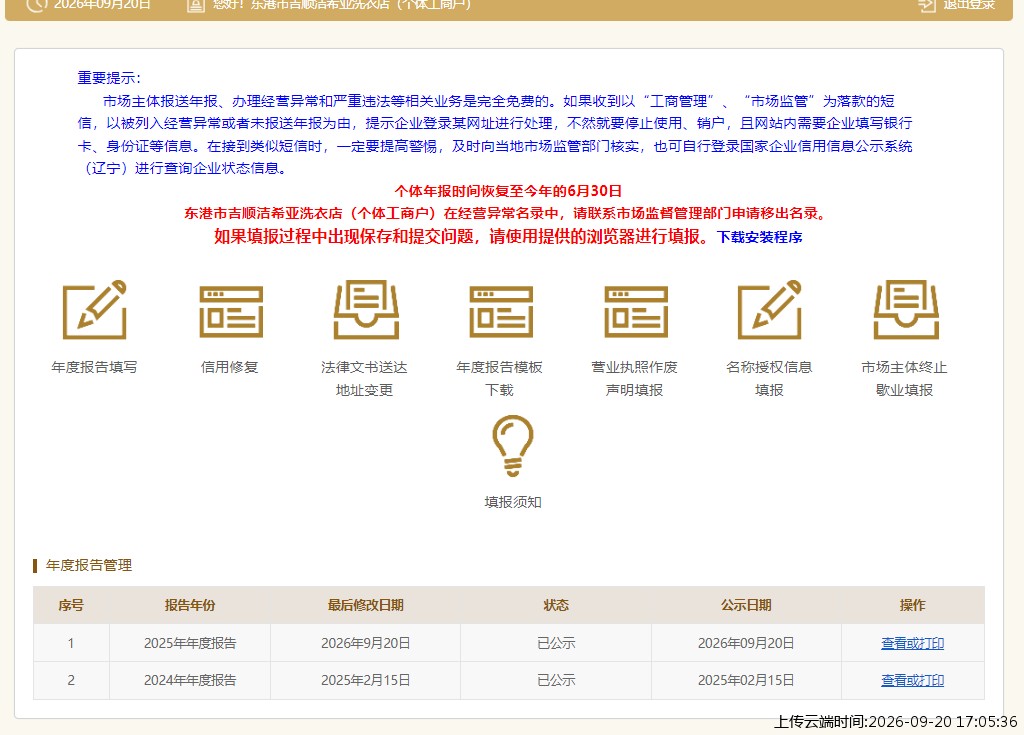This screenshot has width=1024, height=735.
Task: Click the 操作 column header
Action: pyautogui.click(x=912, y=606)
